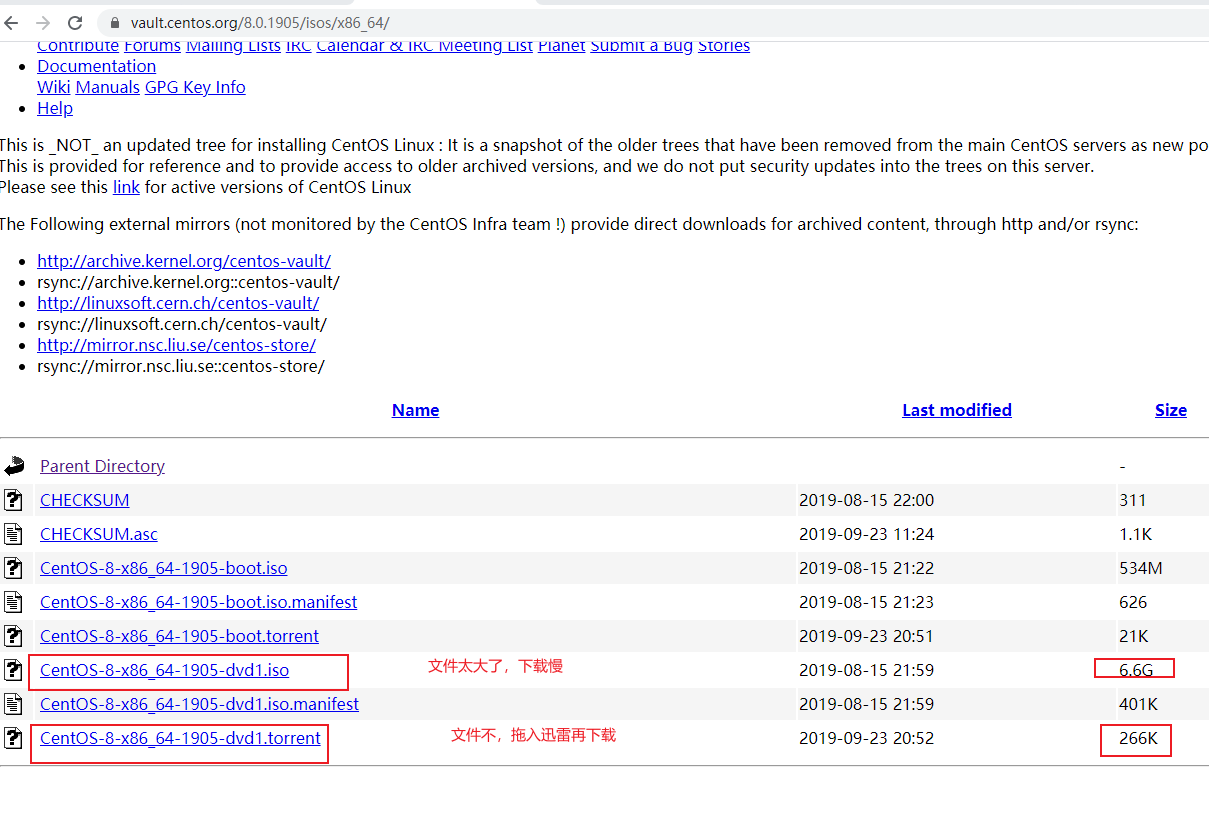Screen dimensions: 1209x823
Task: Open CentOS-8-x86_64-1905-boot.iso.manifest link
Action: click(x=199, y=602)
